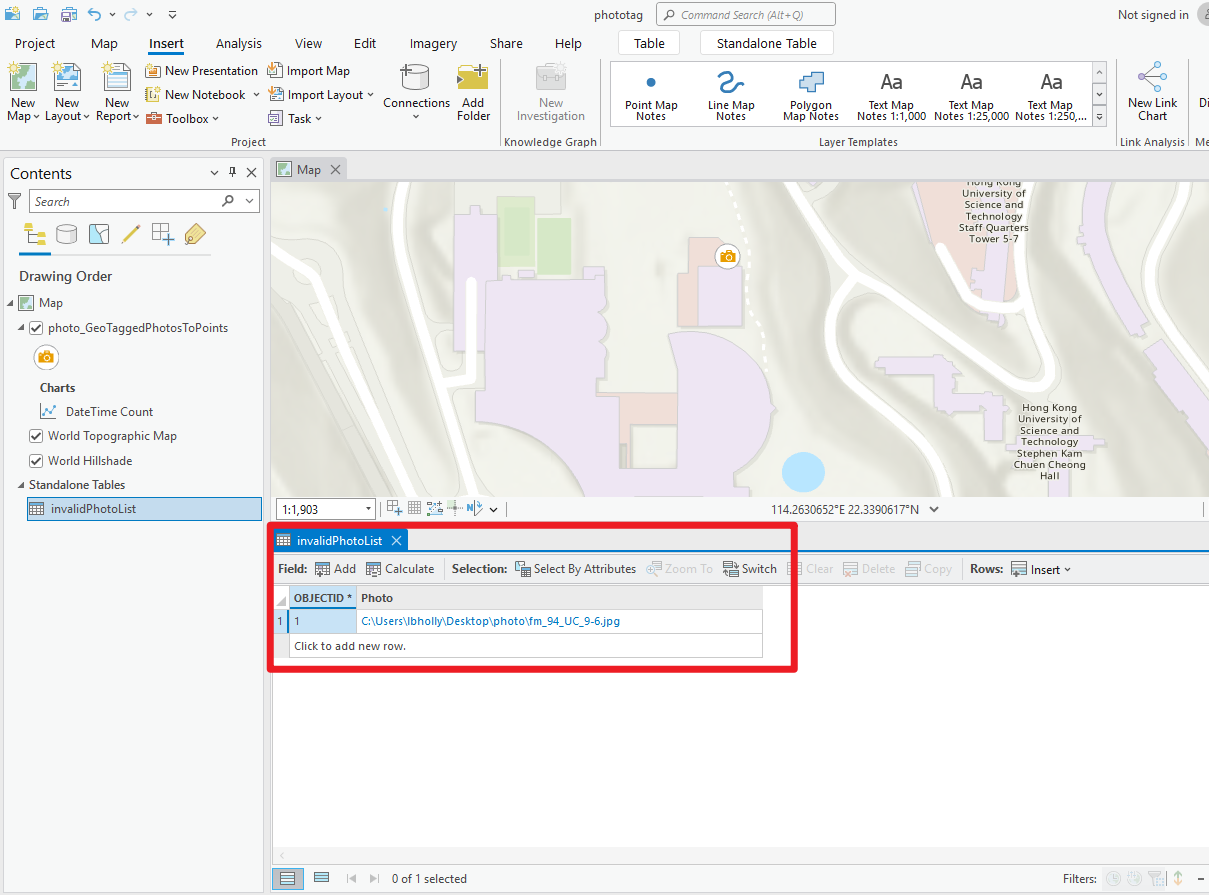Click the camera marker on the map

click(727, 256)
